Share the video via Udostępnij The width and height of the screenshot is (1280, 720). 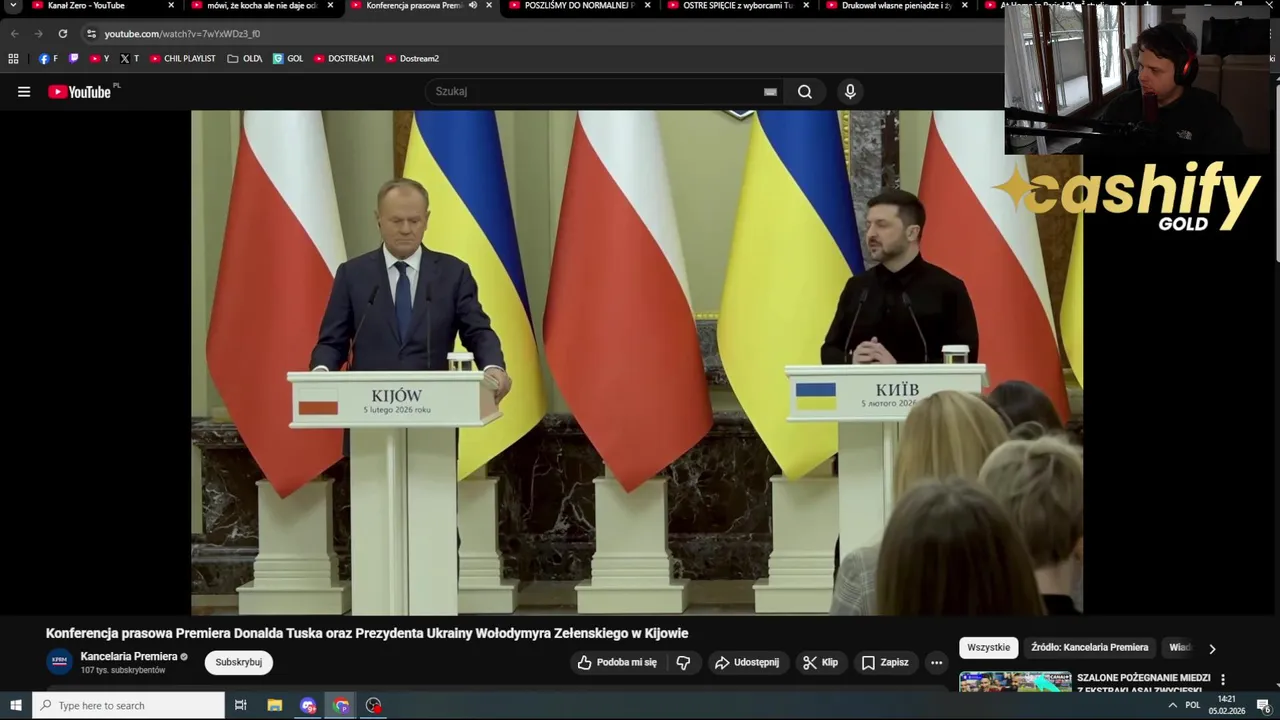click(747, 662)
